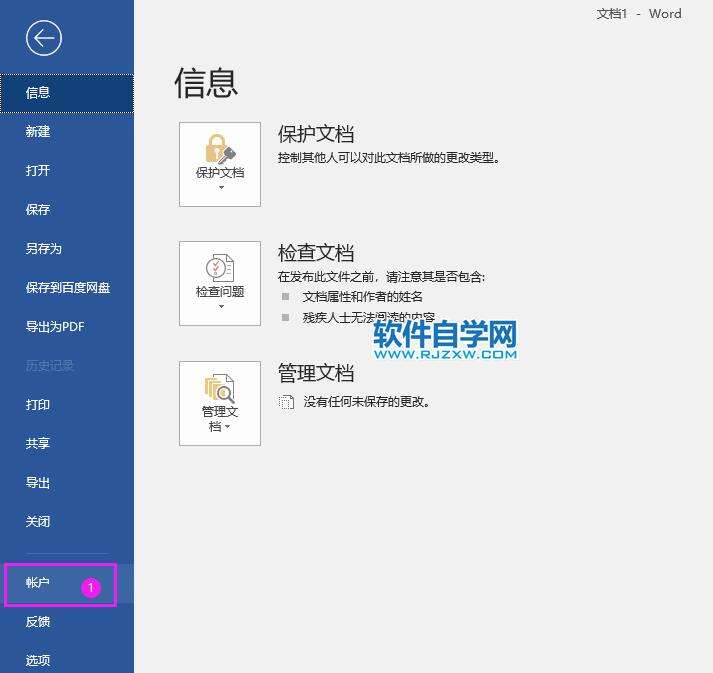
Task: Choose 打开 from the sidebar
Action: click(x=66, y=171)
